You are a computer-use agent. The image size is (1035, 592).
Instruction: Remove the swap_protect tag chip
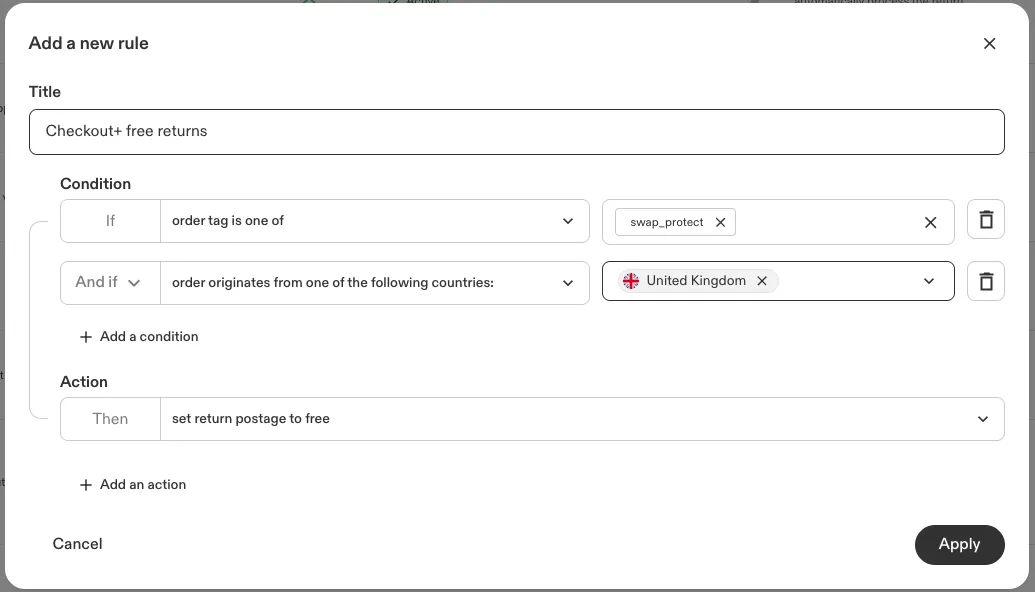click(x=720, y=222)
